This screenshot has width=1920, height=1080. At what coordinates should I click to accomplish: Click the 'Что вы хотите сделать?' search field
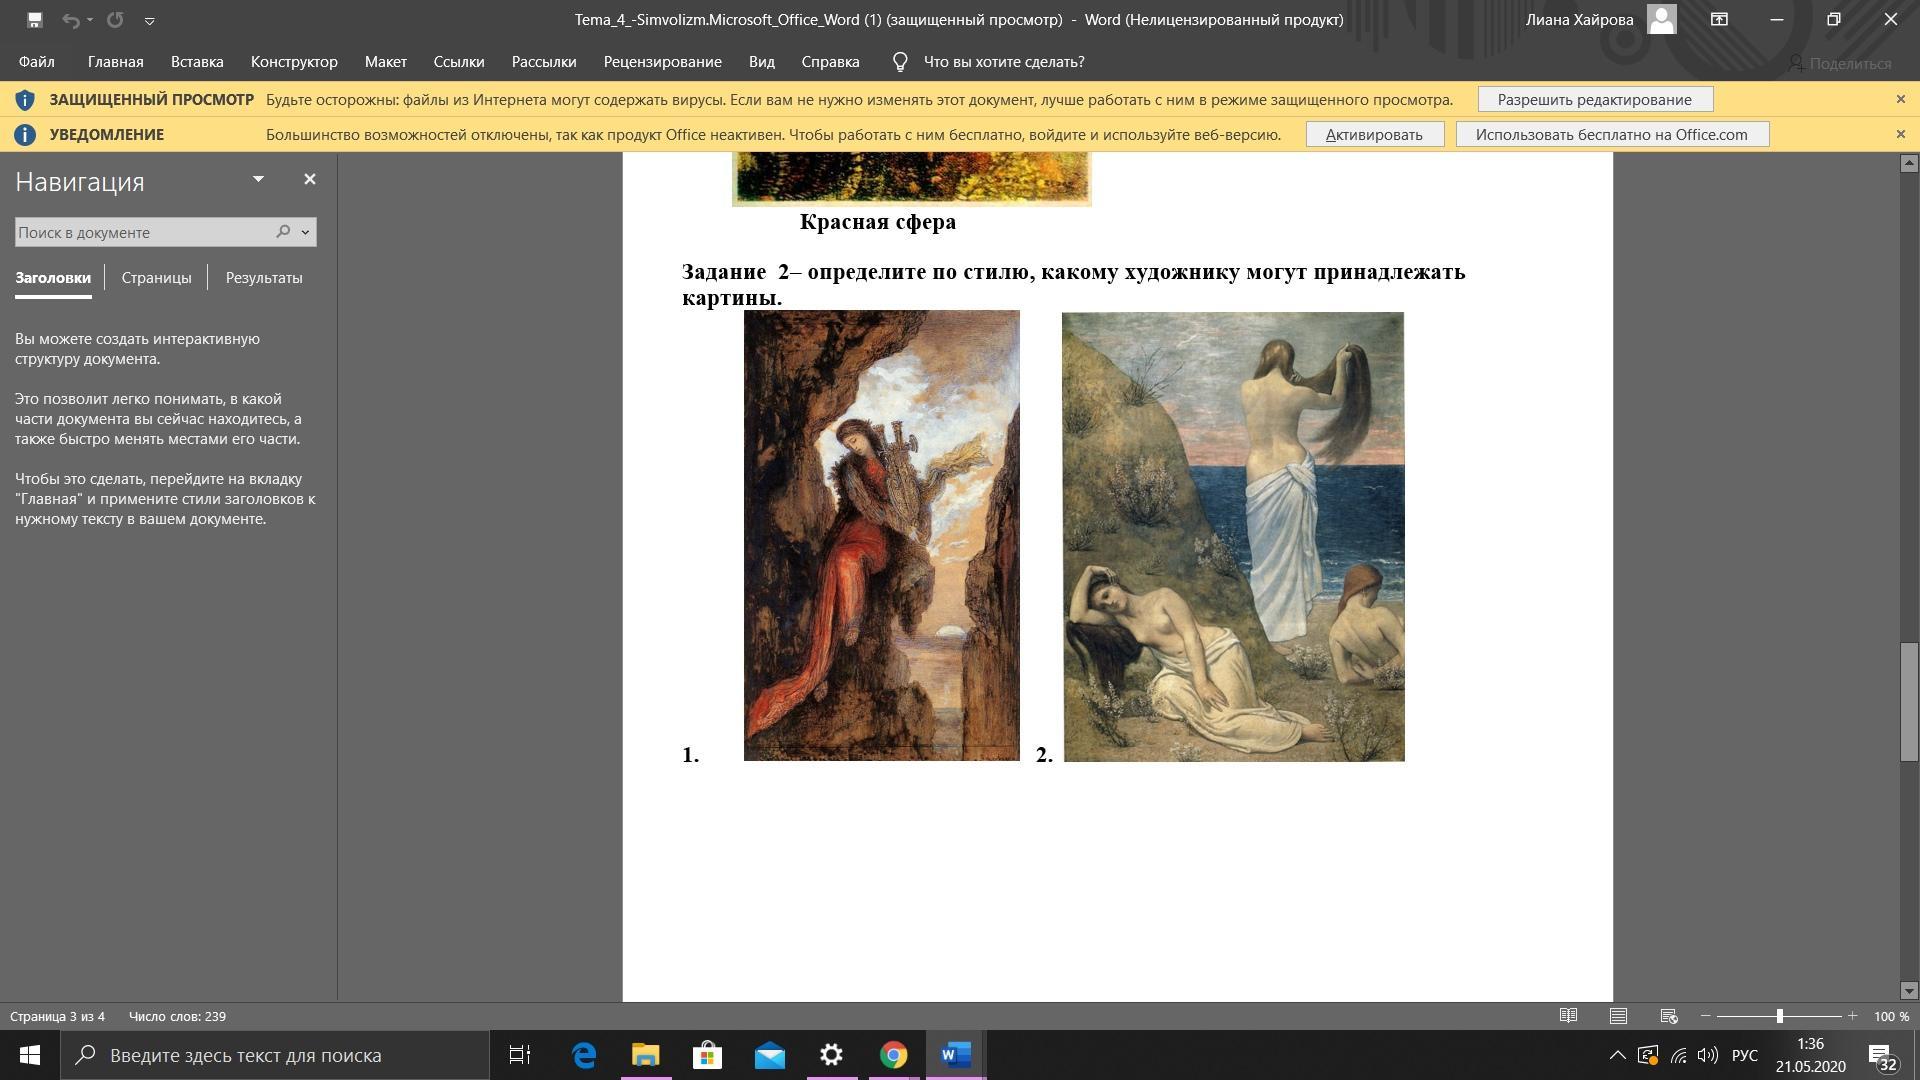click(x=1004, y=62)
